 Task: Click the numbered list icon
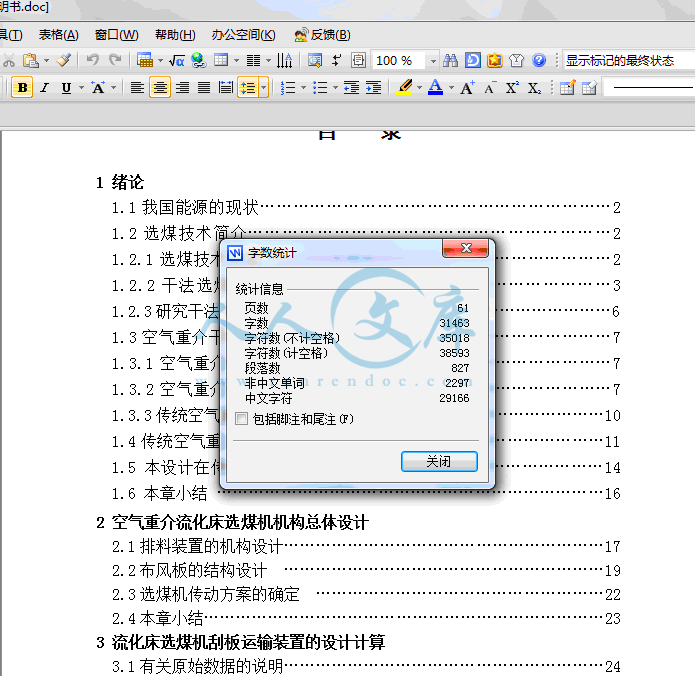288,88
